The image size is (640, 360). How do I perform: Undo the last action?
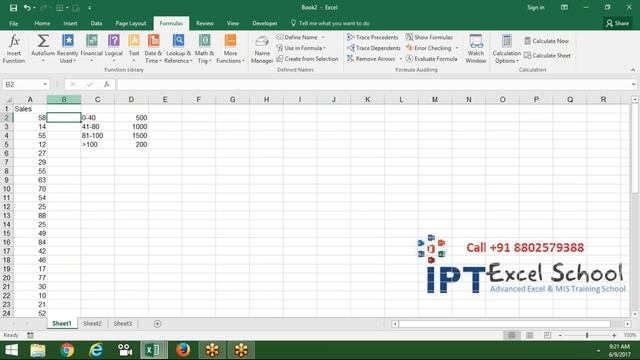tap(27, 7)
